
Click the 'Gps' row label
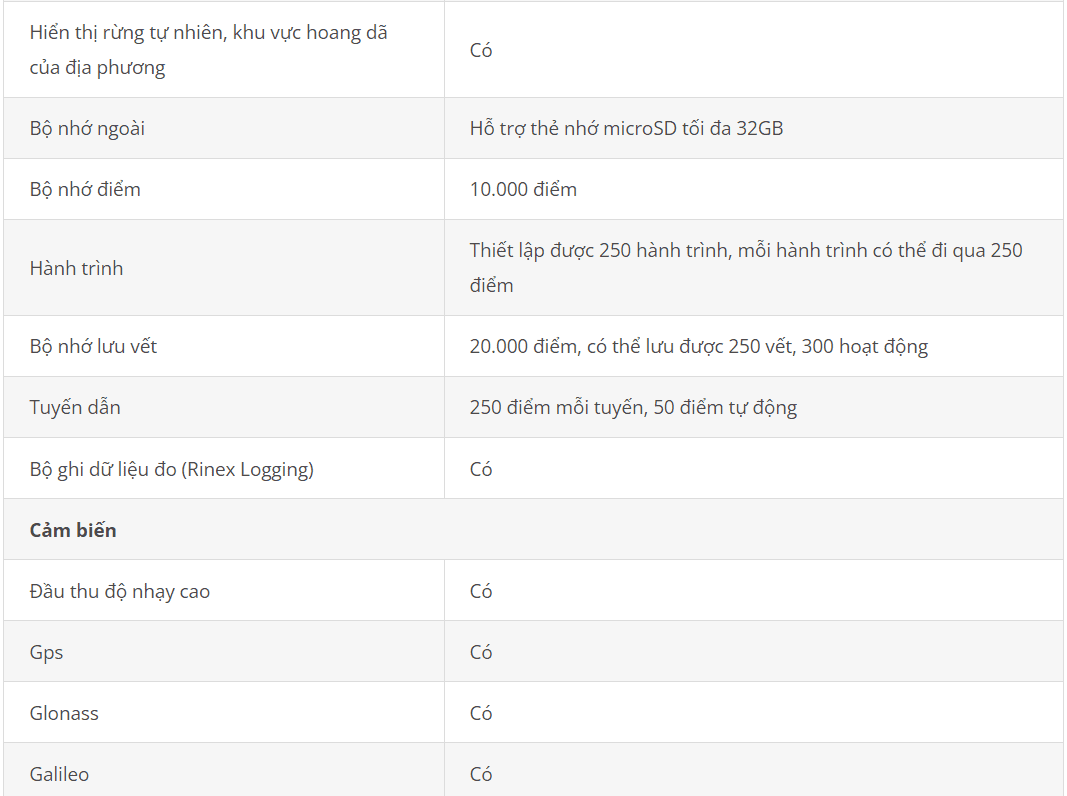(x=46, y=652)
